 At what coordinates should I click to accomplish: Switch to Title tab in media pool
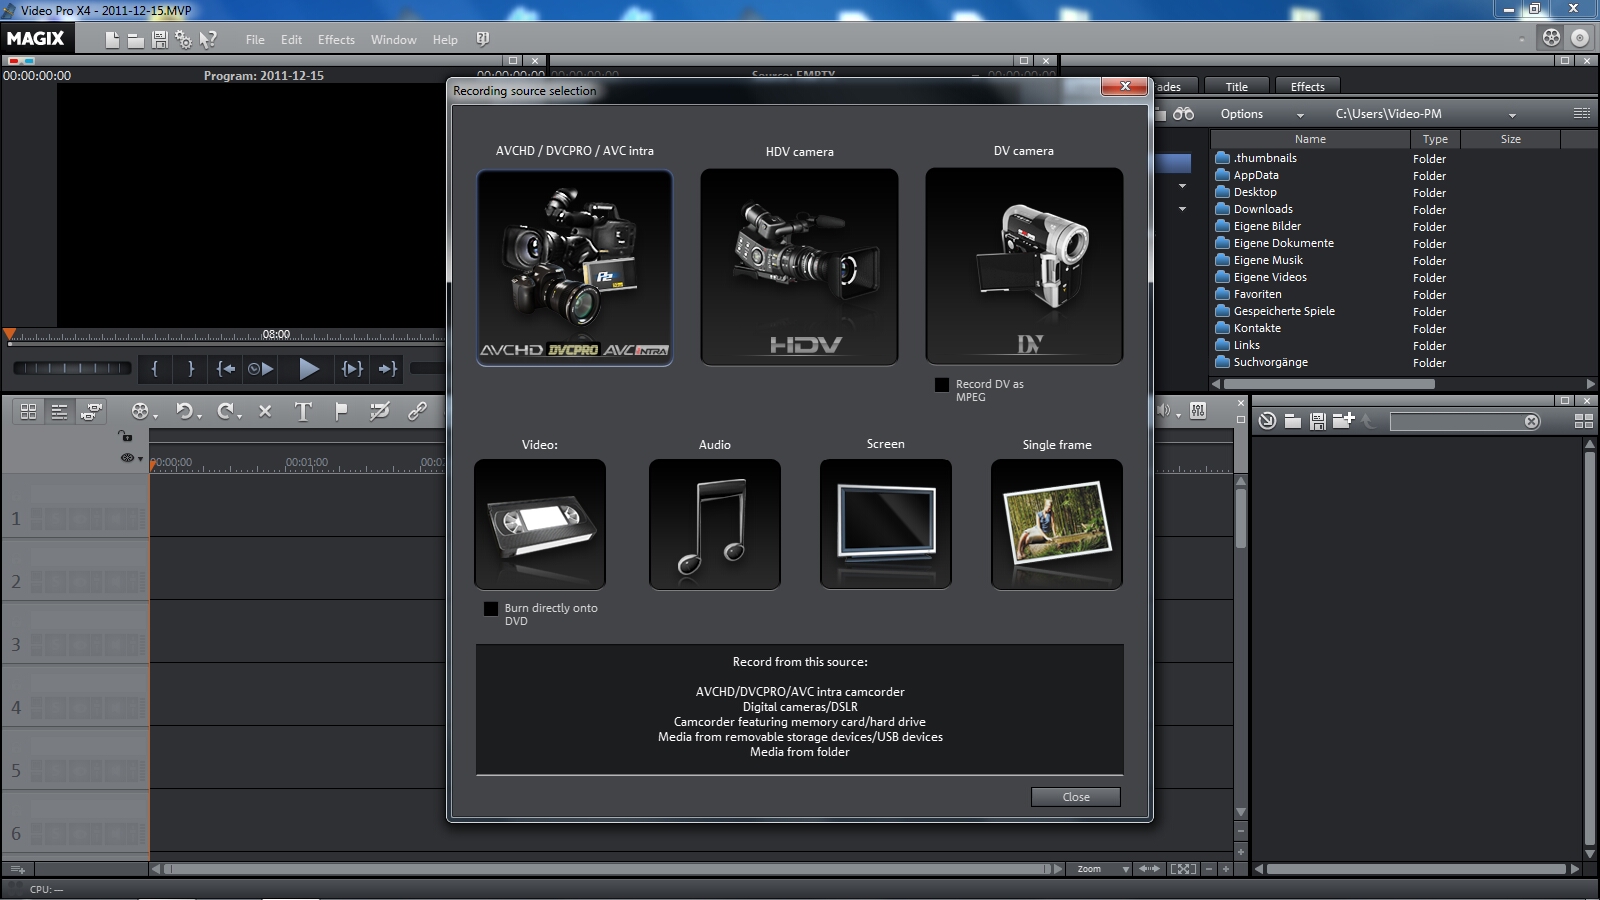pyautogui.click(x=1237, y=87)
